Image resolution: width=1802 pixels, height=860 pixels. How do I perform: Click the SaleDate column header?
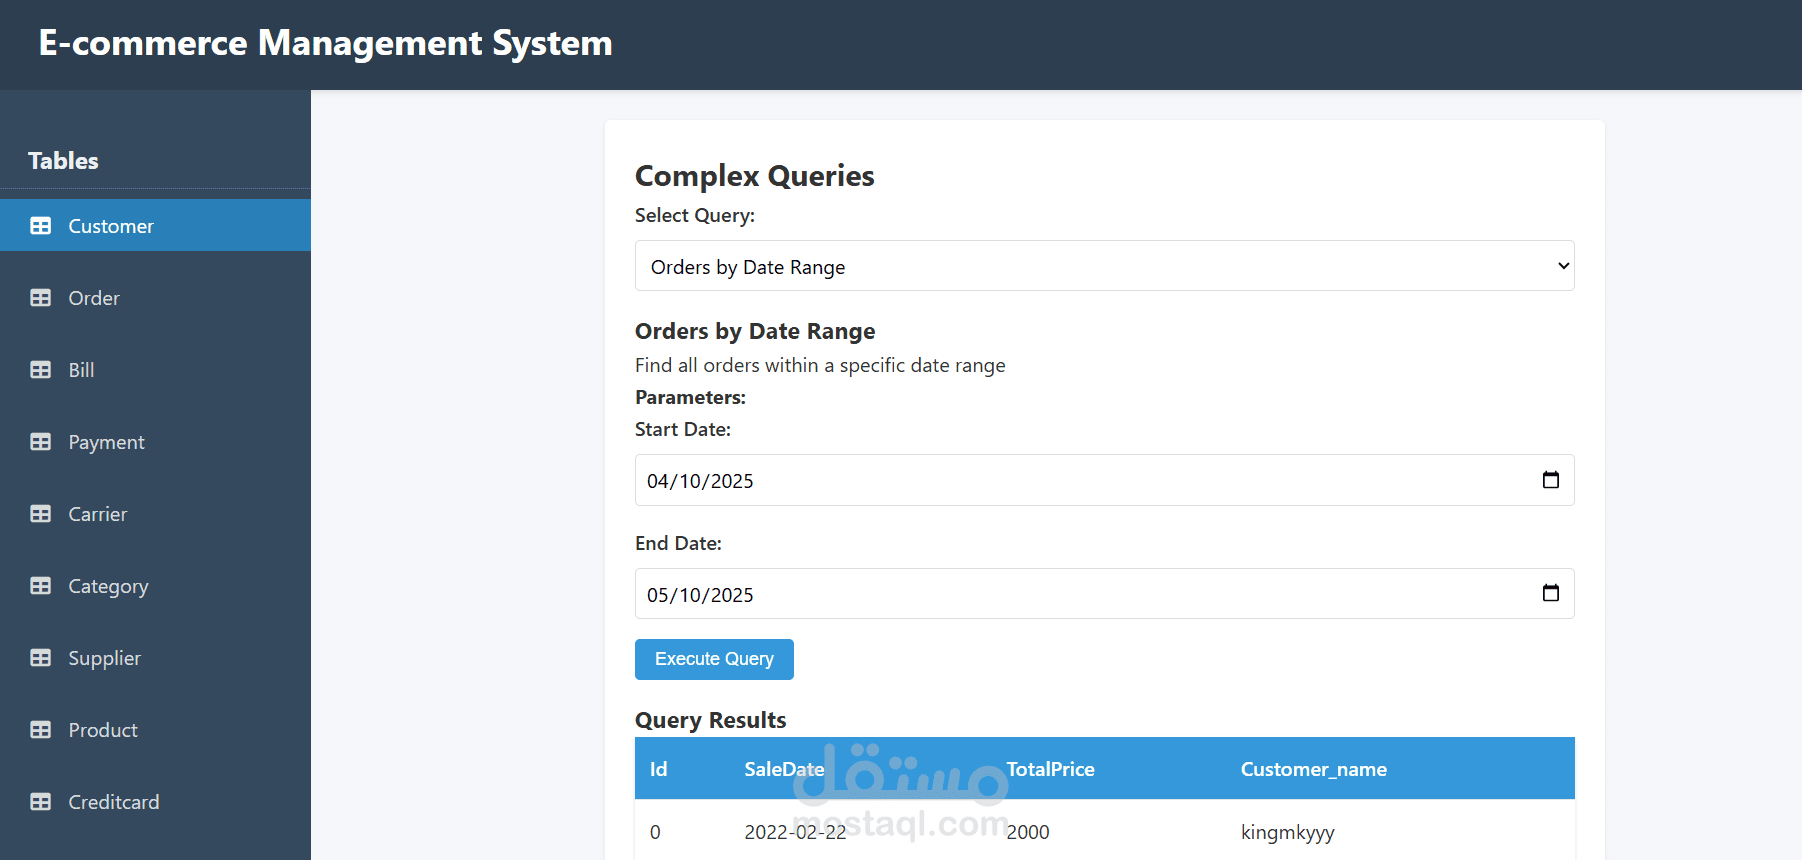pos(784,769)
